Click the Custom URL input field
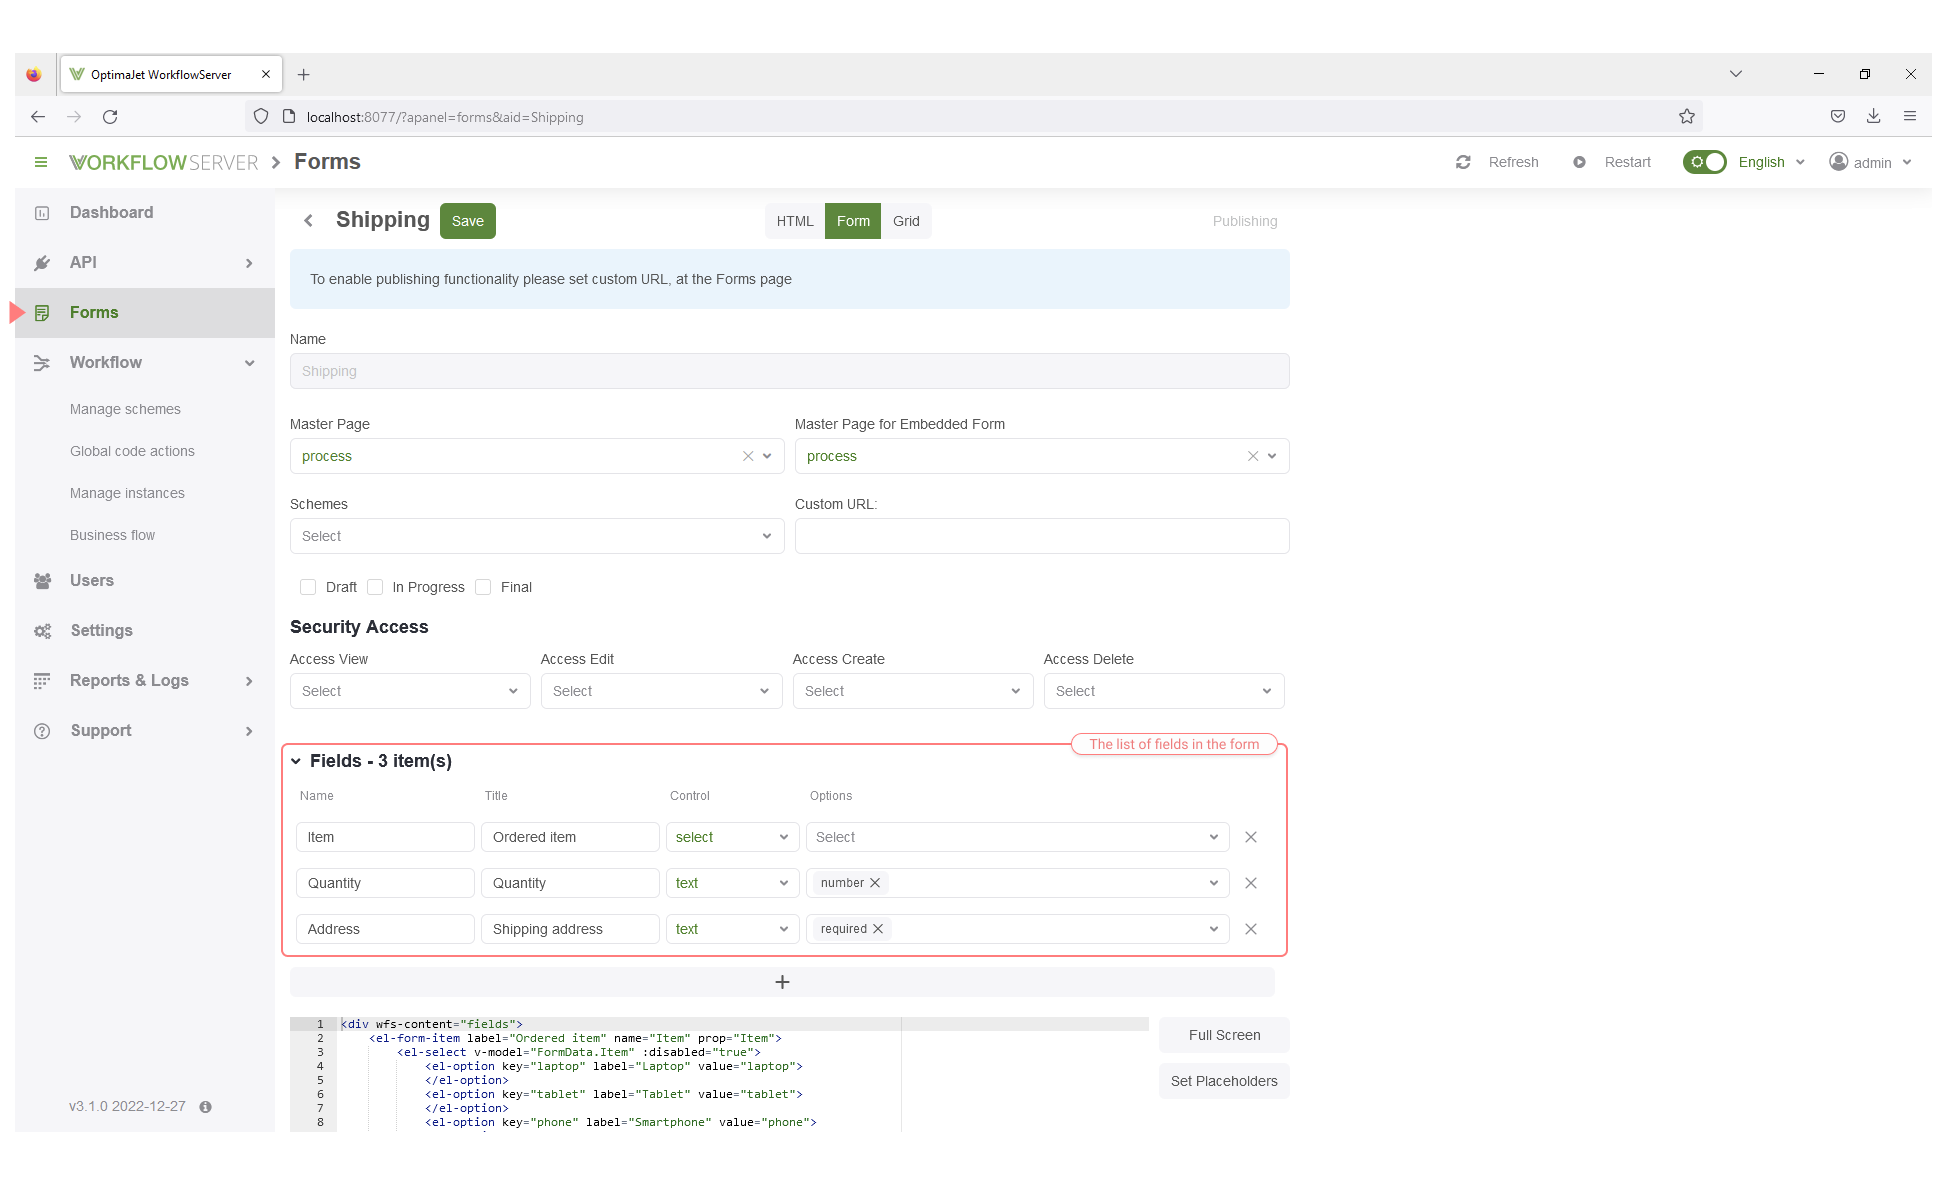This screenshot has height=1186, width=1948. [x=1042, y=536]
